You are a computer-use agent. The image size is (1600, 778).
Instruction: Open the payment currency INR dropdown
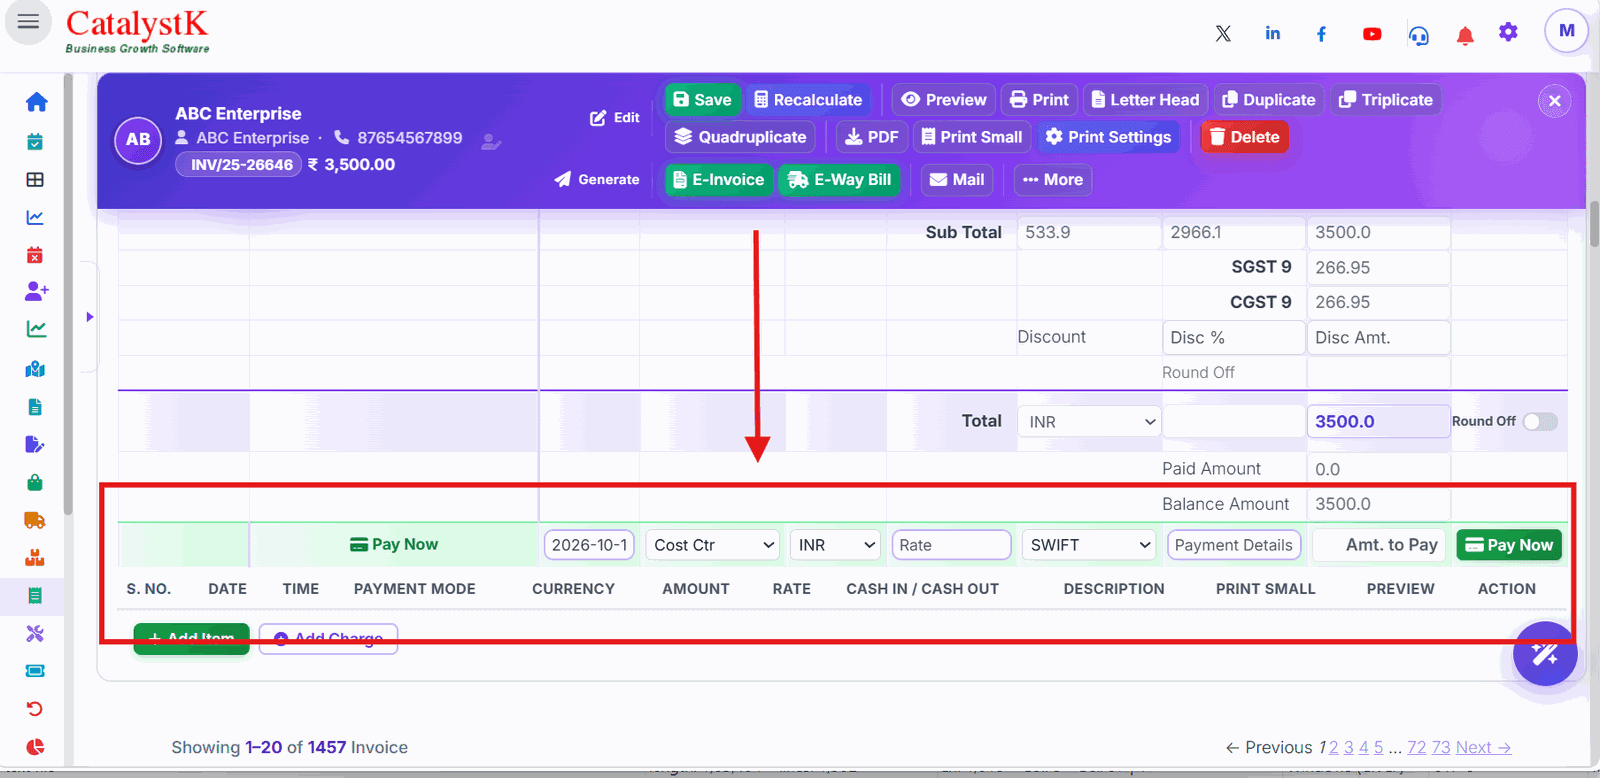835,545
